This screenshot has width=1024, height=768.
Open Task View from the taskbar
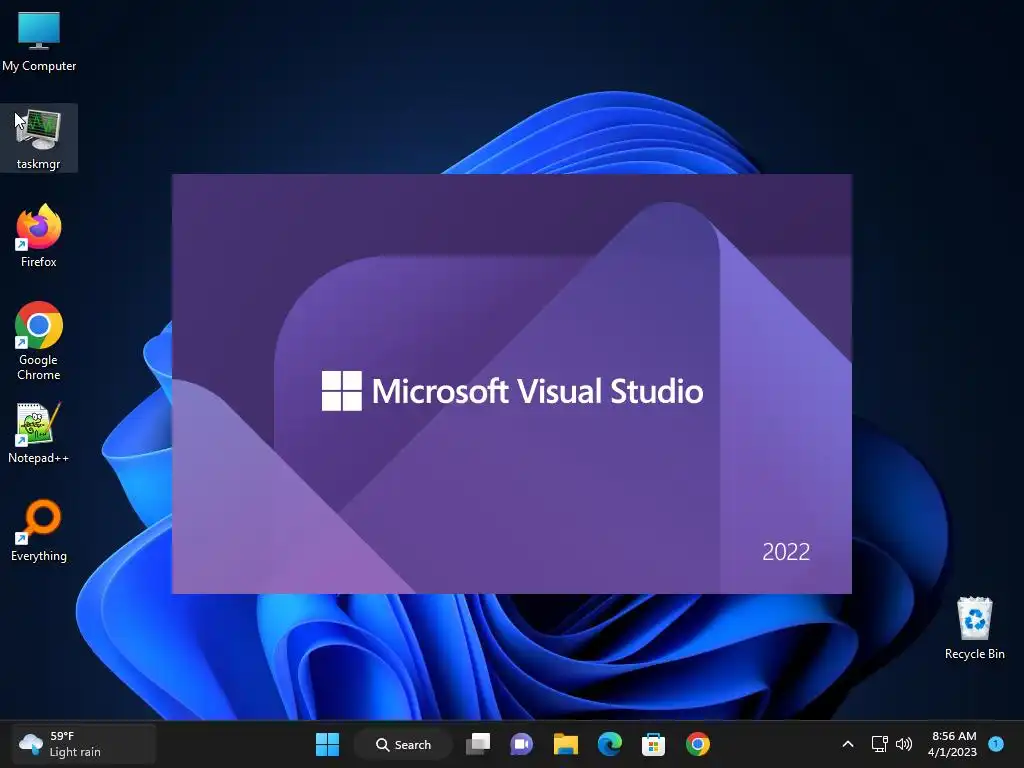478,744
